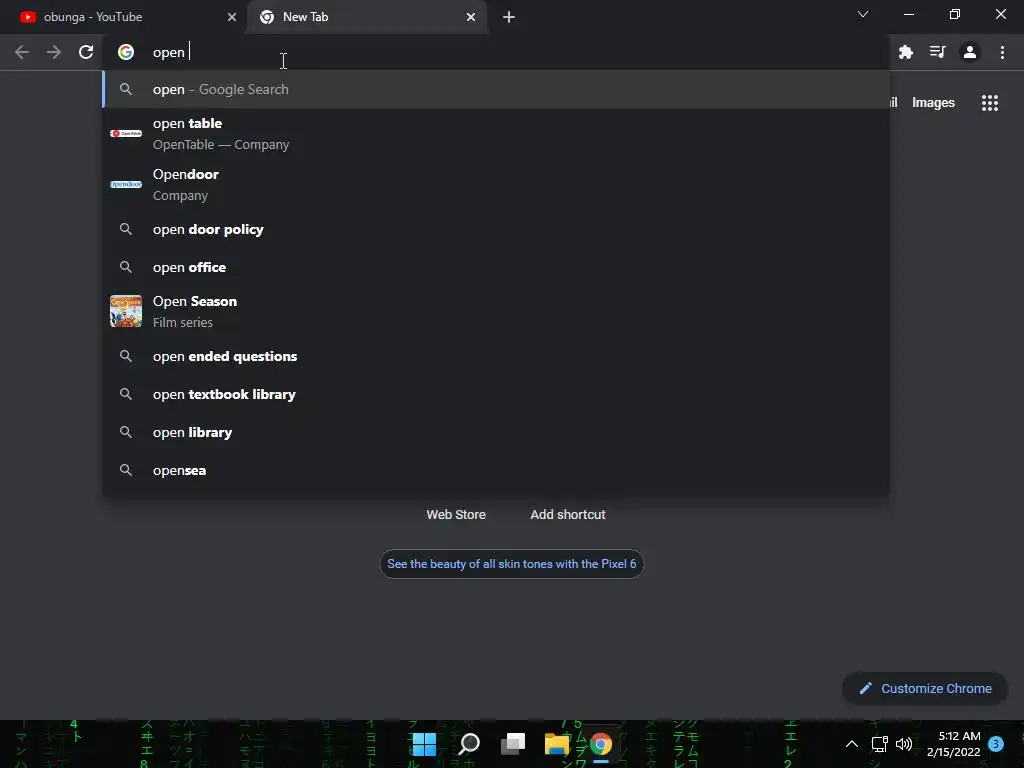Open the Windows Start menu
The height and width of the screenshot is (768, 1024).
[424, 744]
